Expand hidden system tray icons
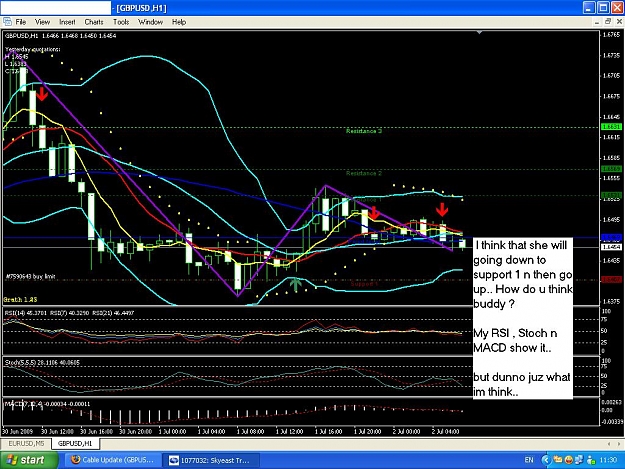This screenshot has width=625, height=469. 546,460
